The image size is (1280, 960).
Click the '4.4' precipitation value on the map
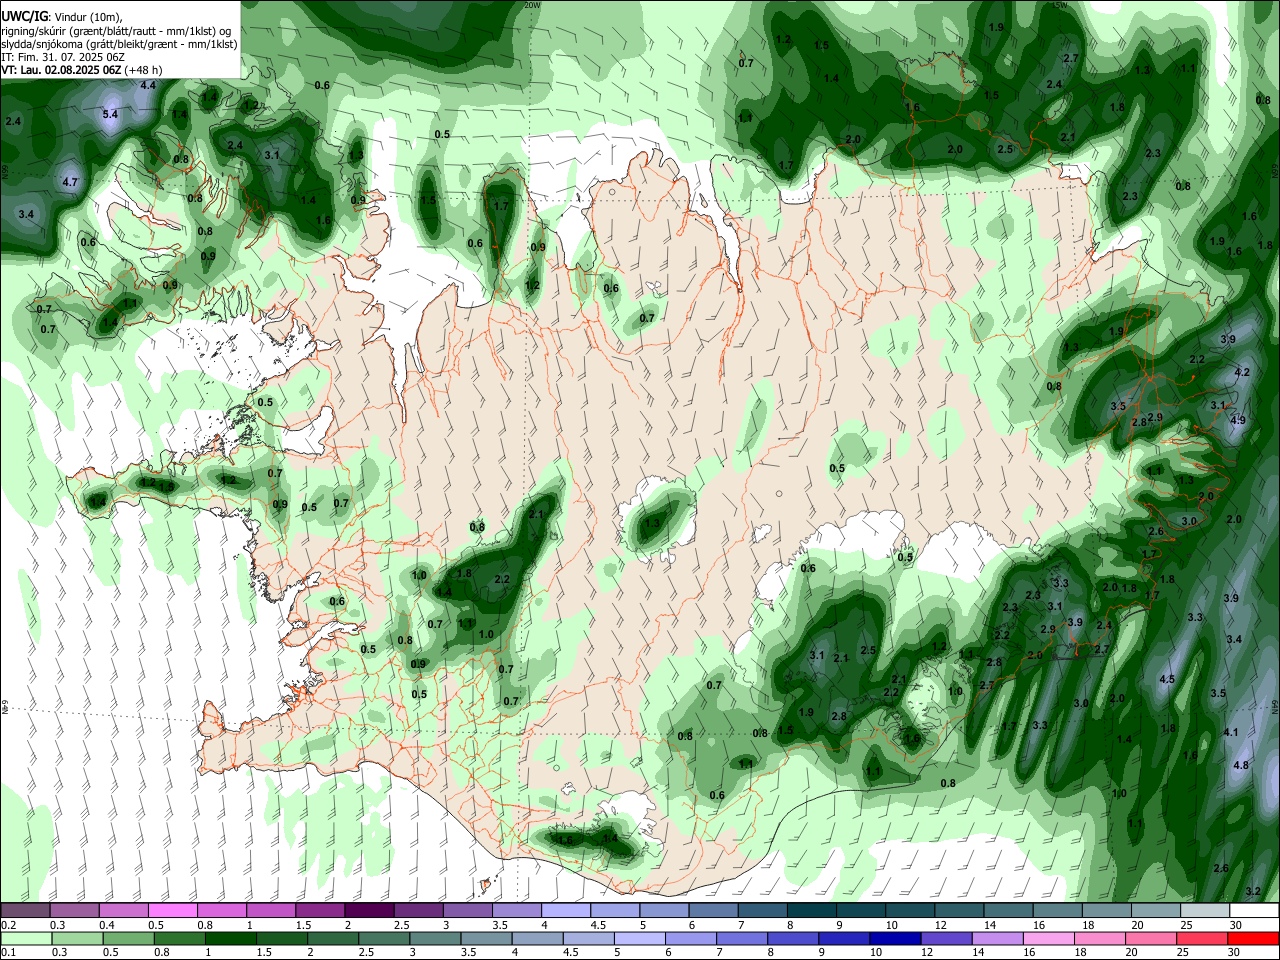pyautogui.click(x=148, y=85)
